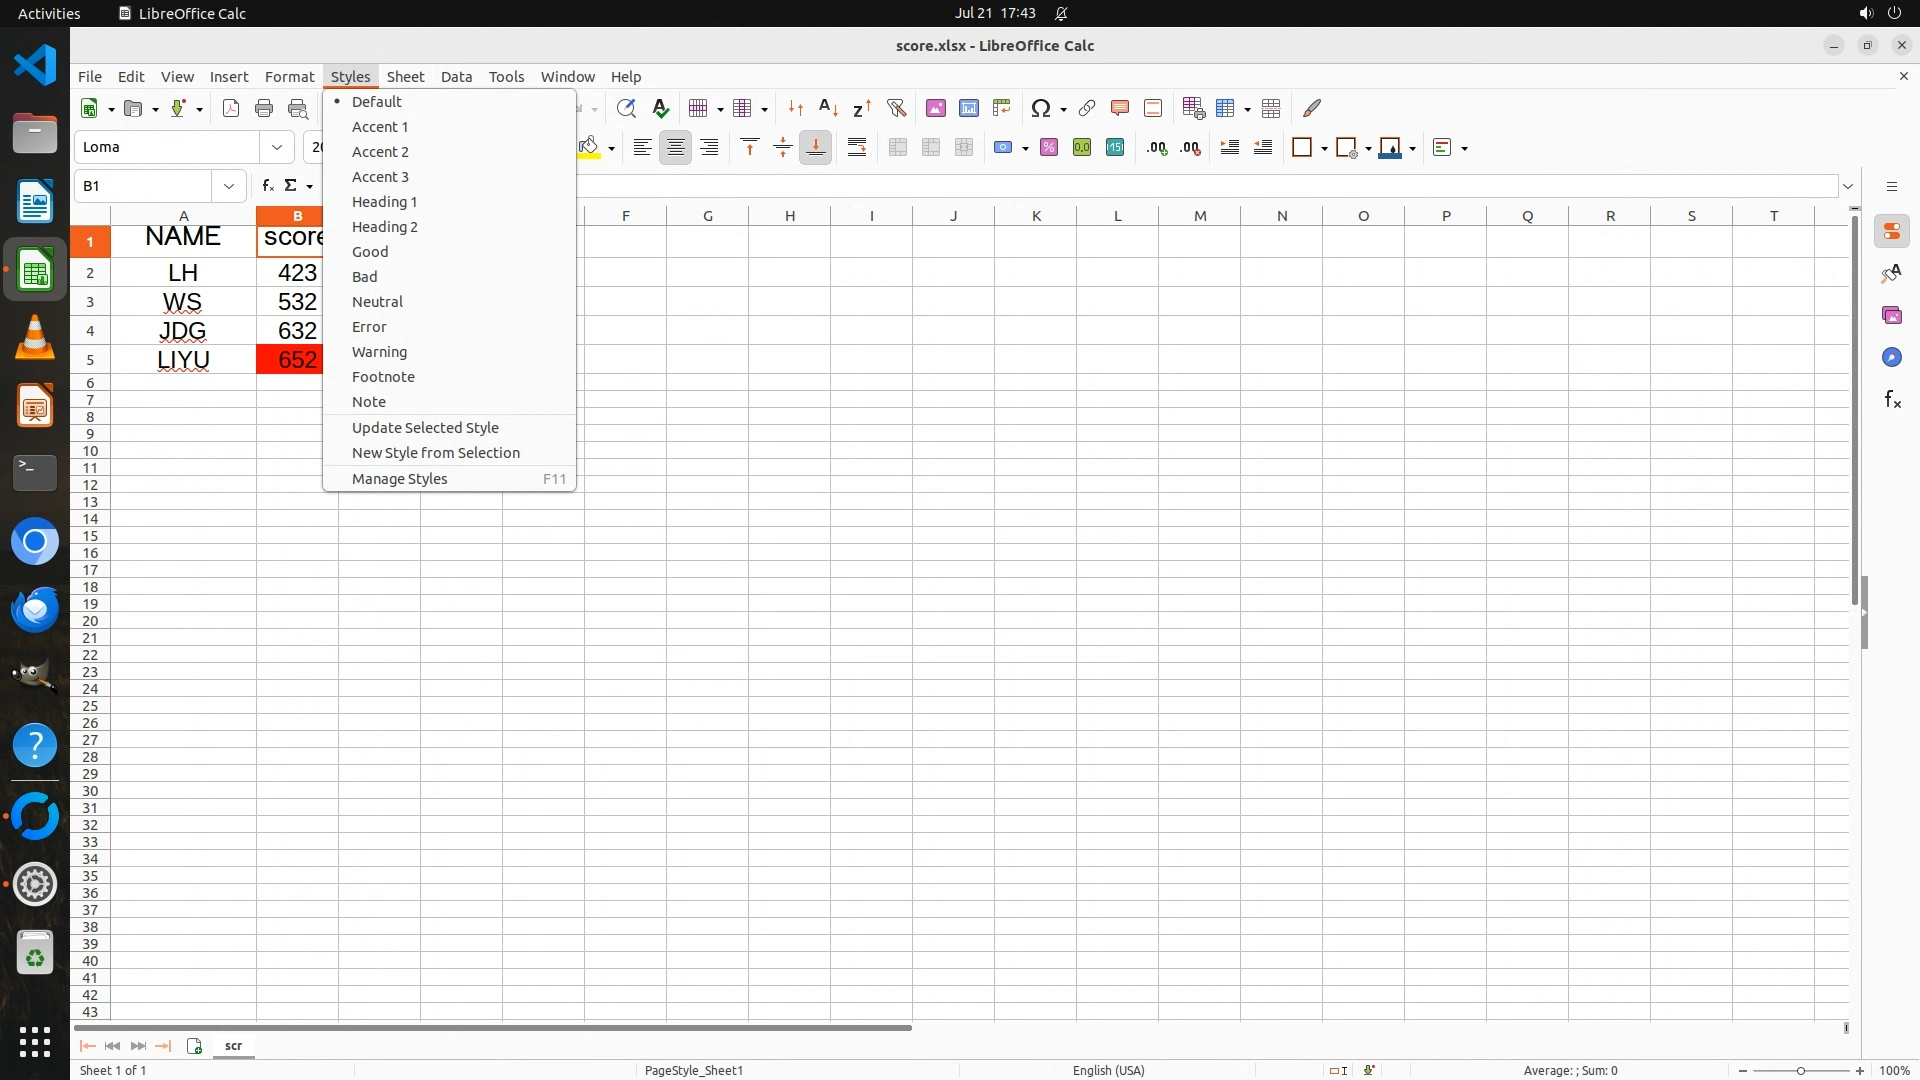Click the Insert Chart icon

[x=969, y=108]
